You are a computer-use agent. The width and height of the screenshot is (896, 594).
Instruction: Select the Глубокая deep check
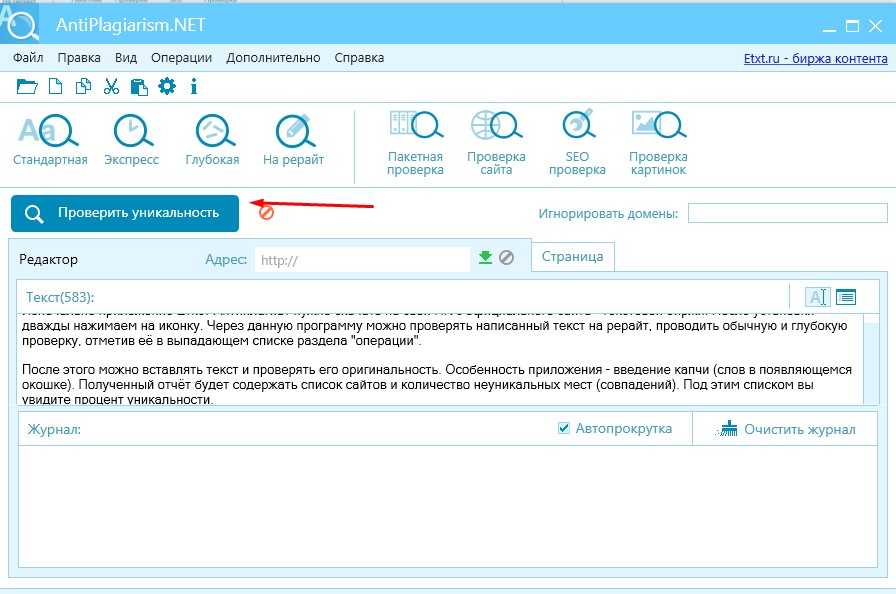212,139
